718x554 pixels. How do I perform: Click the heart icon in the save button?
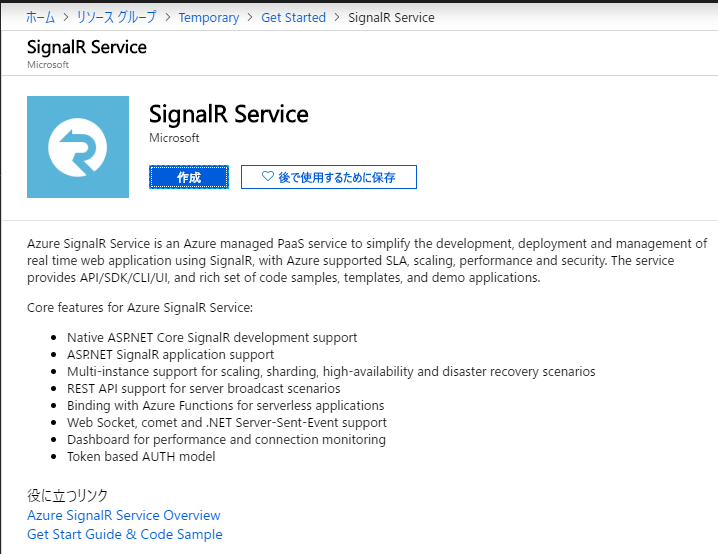[x=268, y=176]
